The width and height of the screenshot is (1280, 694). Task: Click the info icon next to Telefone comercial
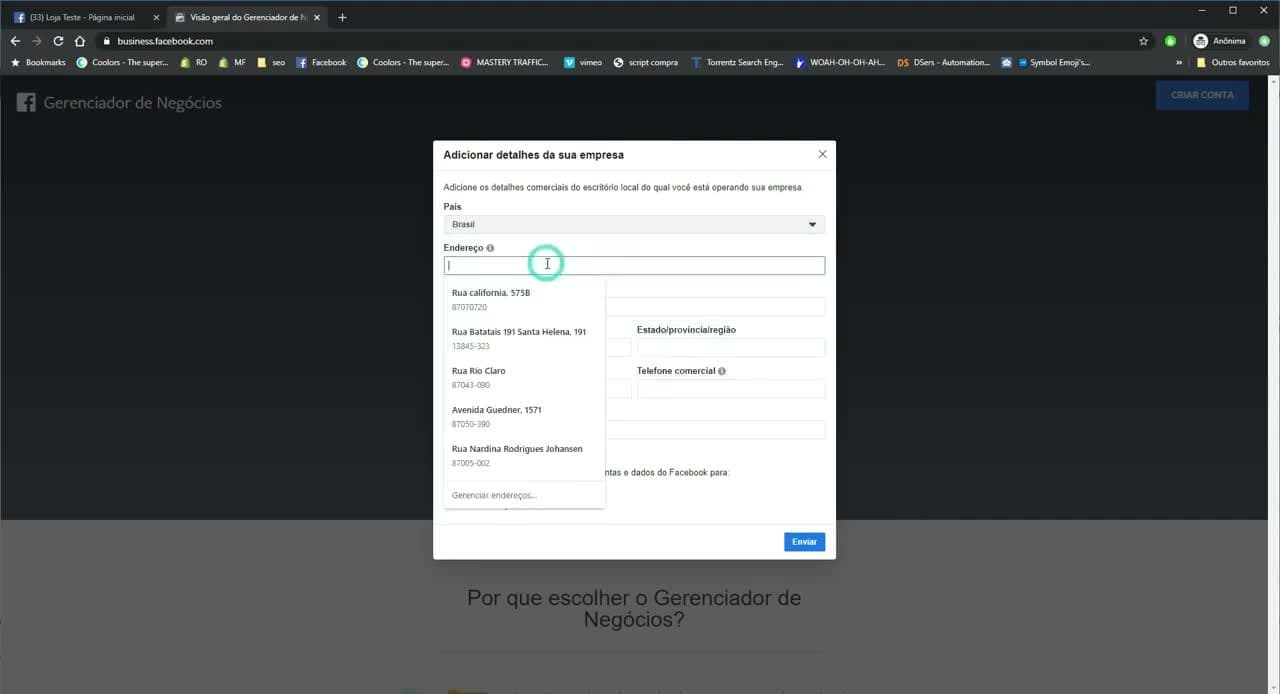[722, 371]
